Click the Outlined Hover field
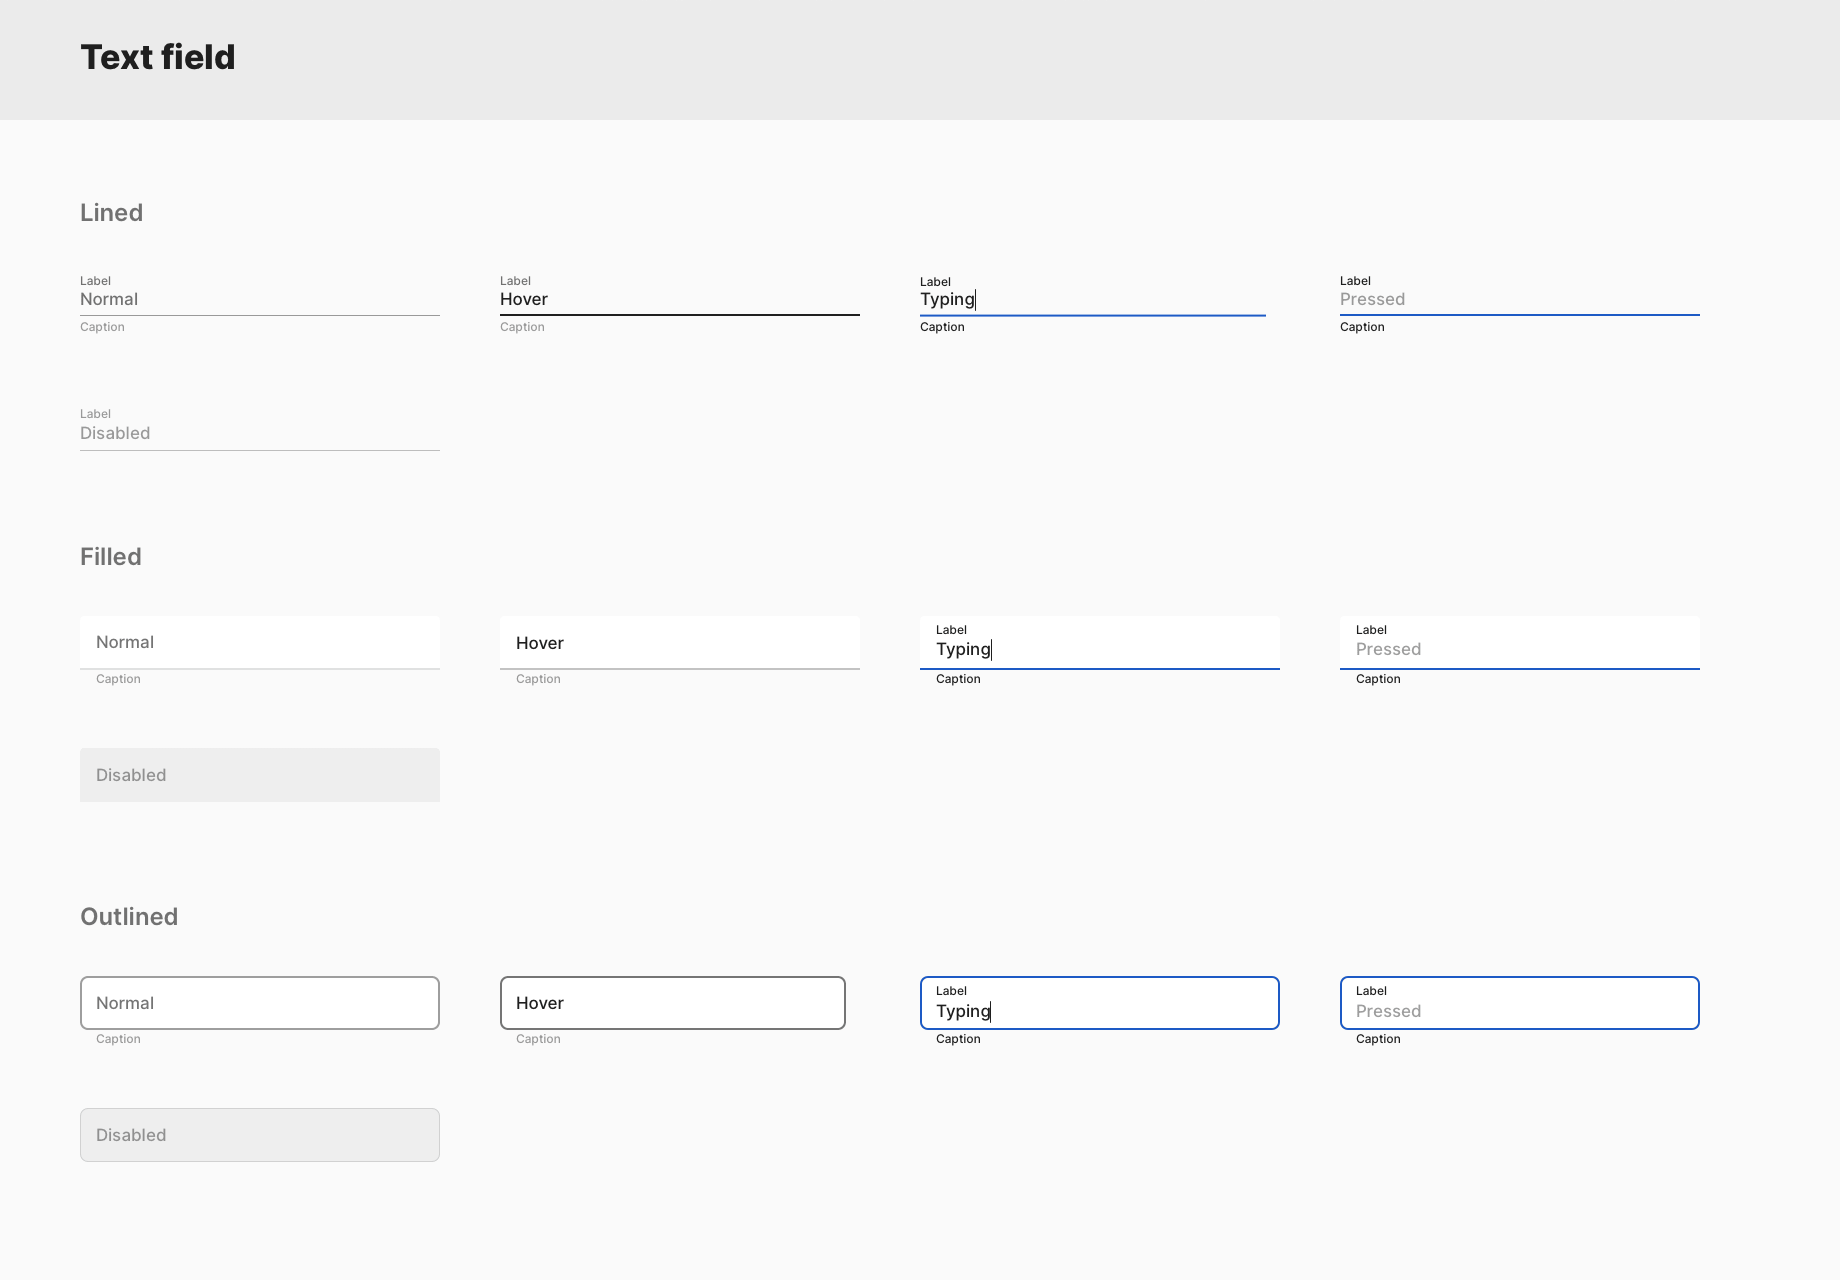The image size is (1840, 1280). 672,1002
